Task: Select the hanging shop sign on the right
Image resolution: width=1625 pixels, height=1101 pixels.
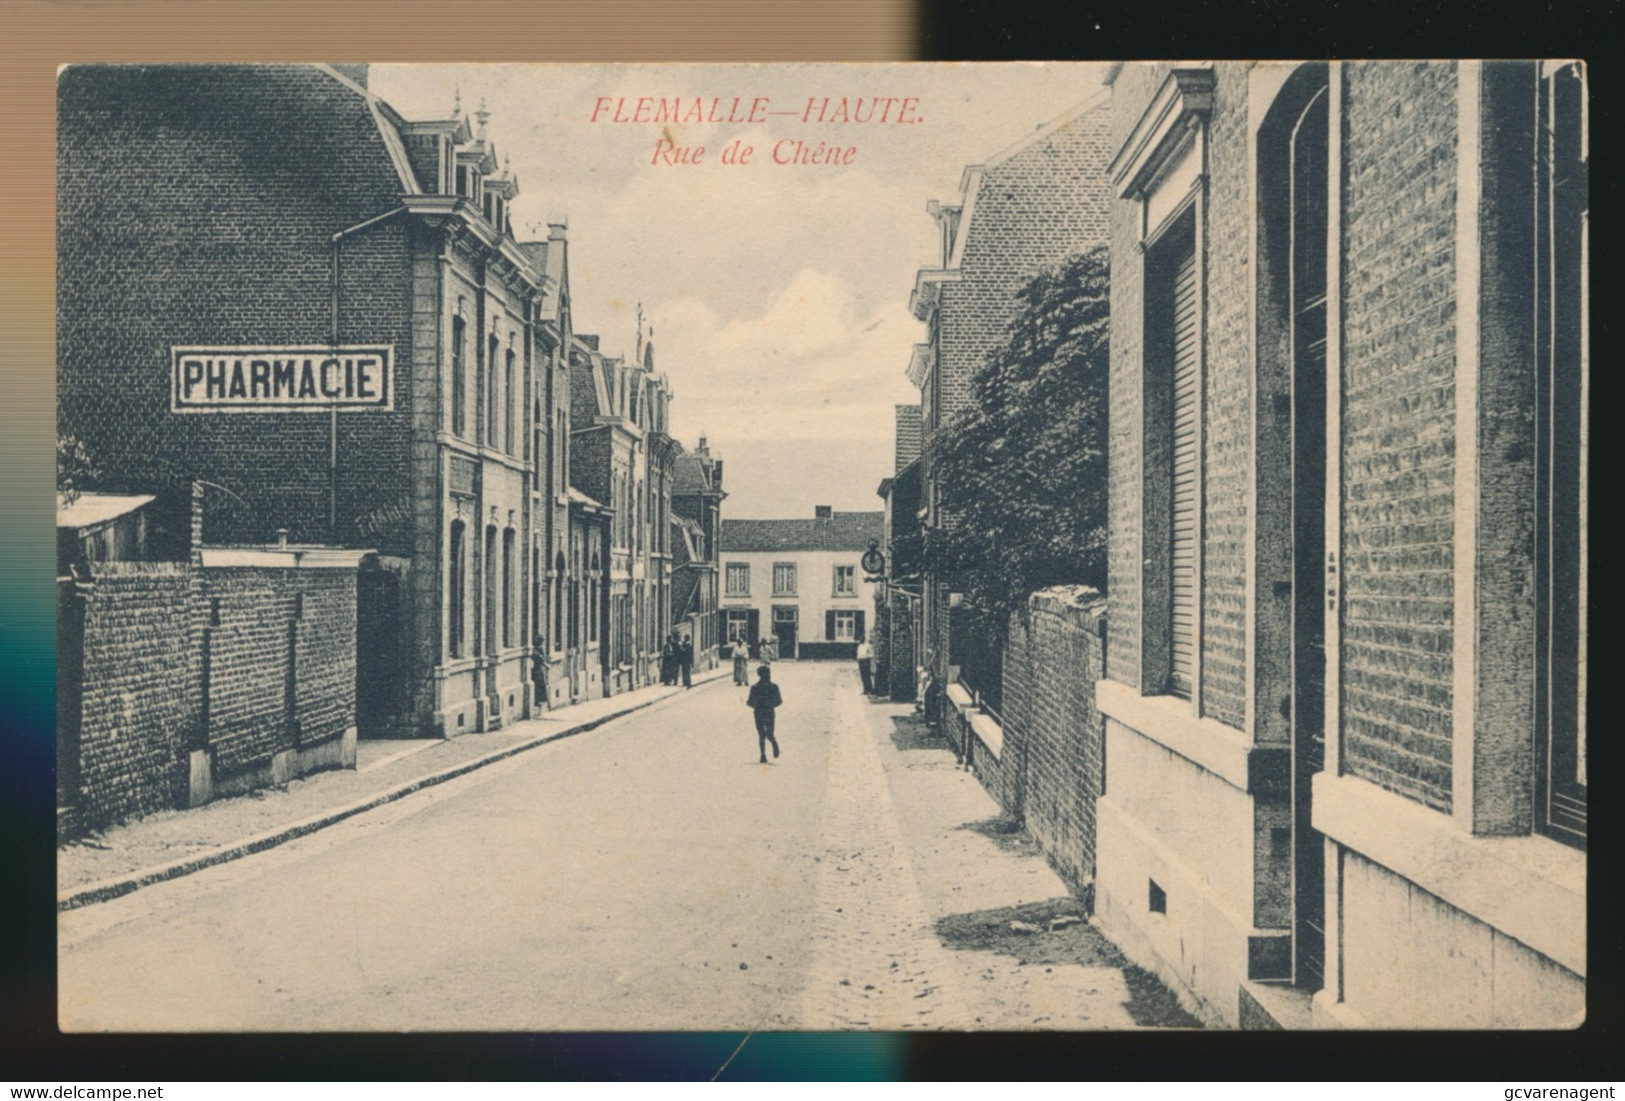Action: pyautogui.click(x=872, y=562)
